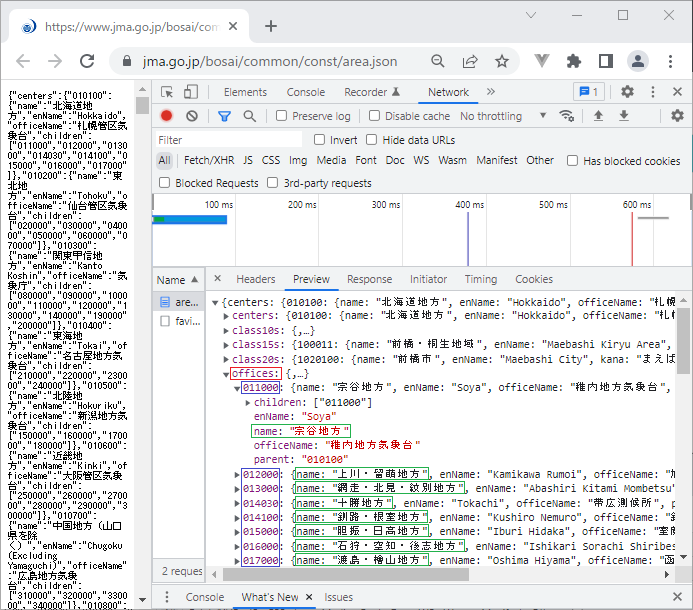This screenshot has height=610, width=693.
Task: Bookmark this page with star icon
Action: (x=502, y=61)
